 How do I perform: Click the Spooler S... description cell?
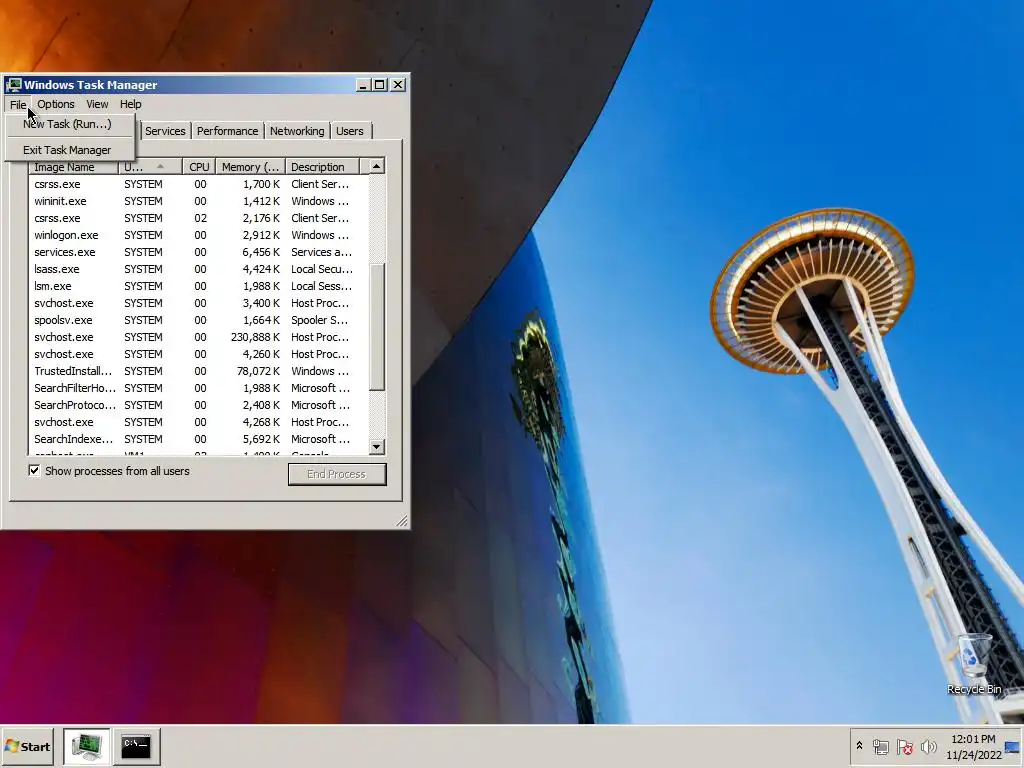pyautogui.click(x=319, y=320)
